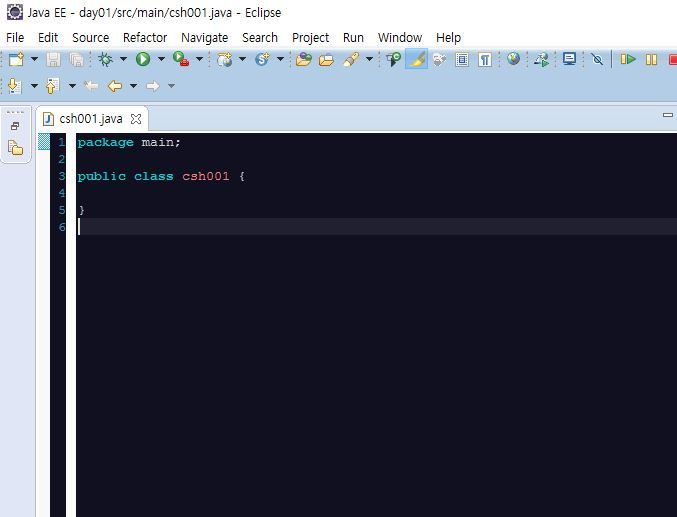The width and height of the screenshot is (677, 517).
Task: Click line number 6 in the gutter
Action: click(x=62, y=227)
